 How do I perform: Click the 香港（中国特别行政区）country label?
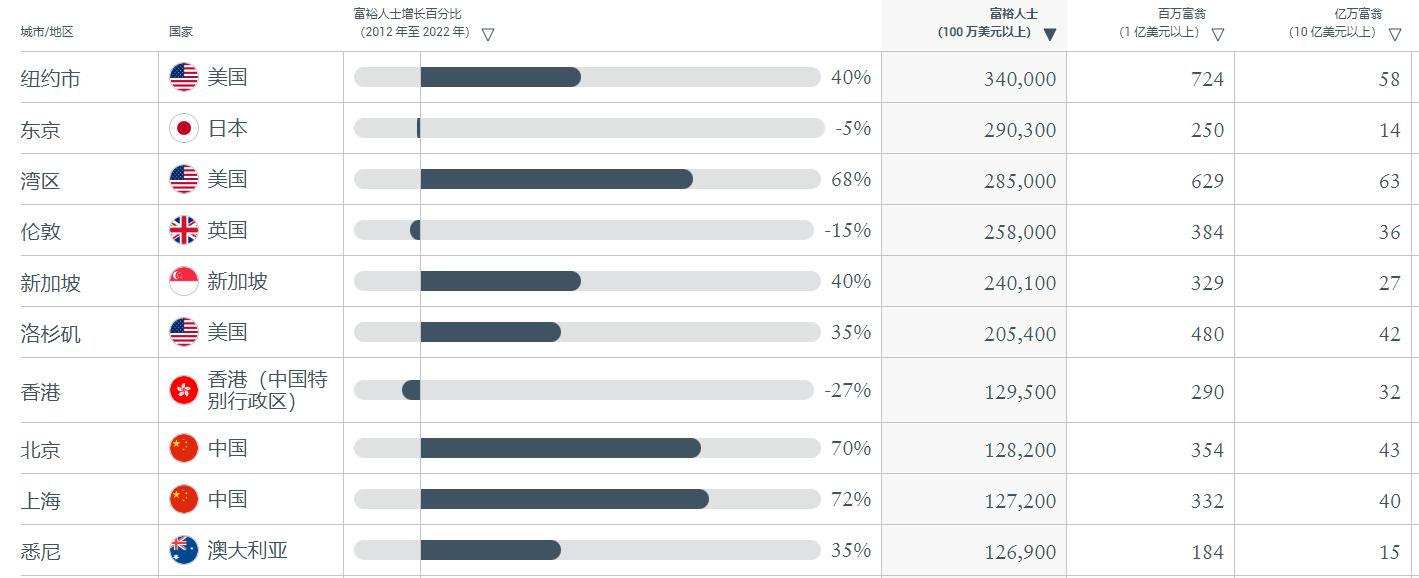pos(267,391)
